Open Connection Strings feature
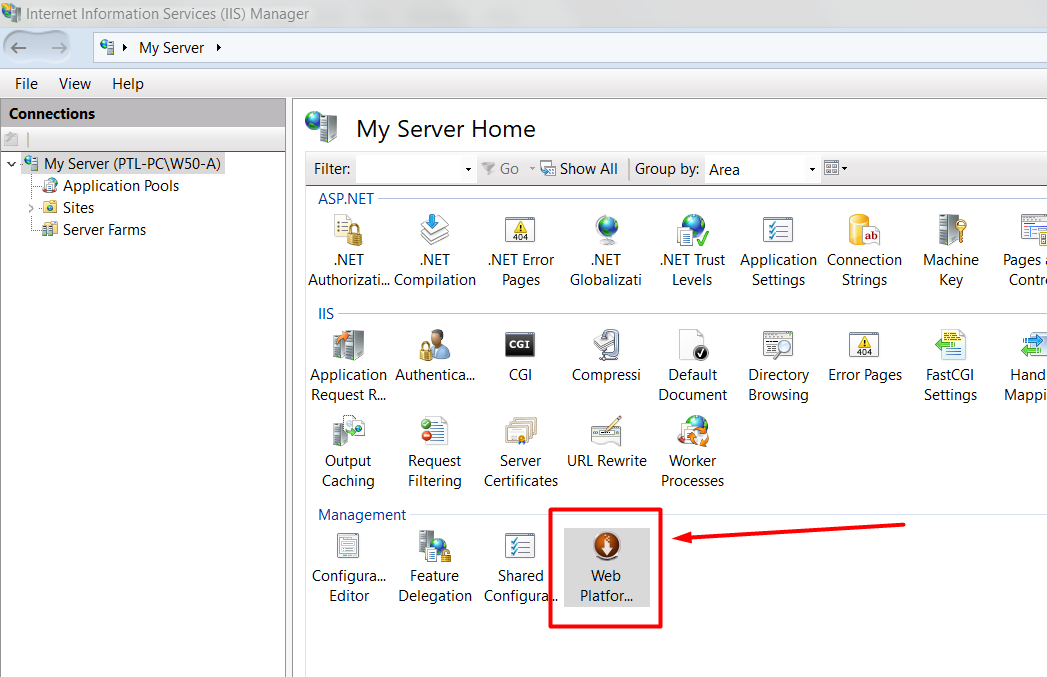The image size is (1047, 677). pyautogui.click(x=864, y=251)
